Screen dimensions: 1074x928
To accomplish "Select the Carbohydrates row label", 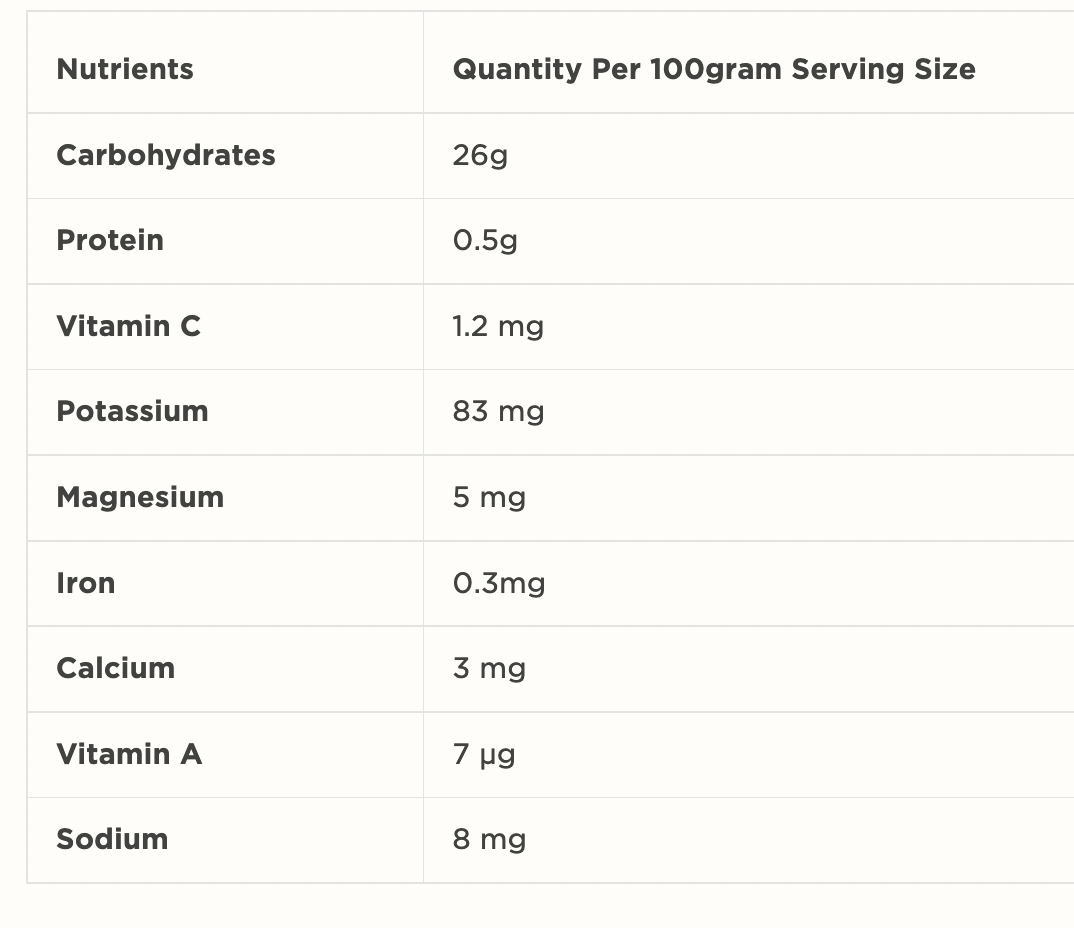I will (166, 155).
